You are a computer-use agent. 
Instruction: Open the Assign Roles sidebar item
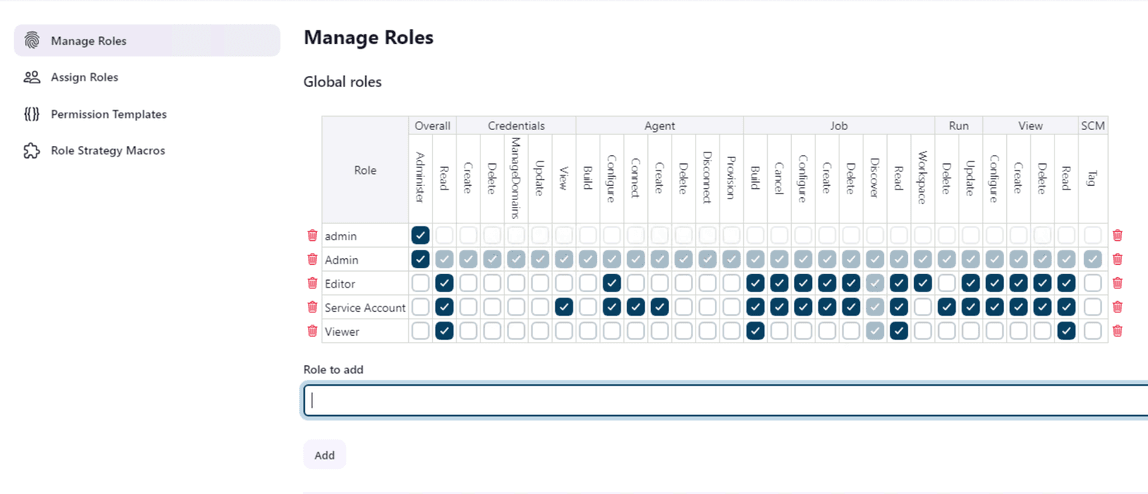click(x=85, y=77)
